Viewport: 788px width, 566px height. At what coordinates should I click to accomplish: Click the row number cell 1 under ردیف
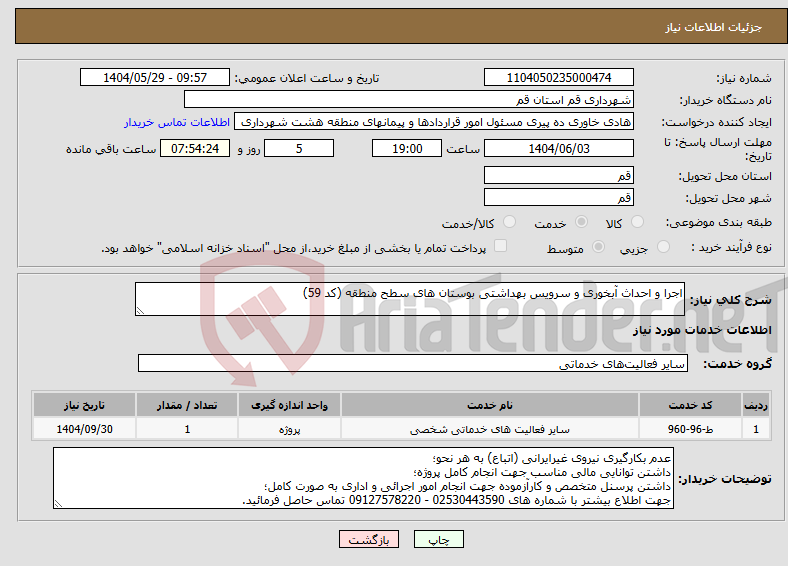[x=756, y=429]
